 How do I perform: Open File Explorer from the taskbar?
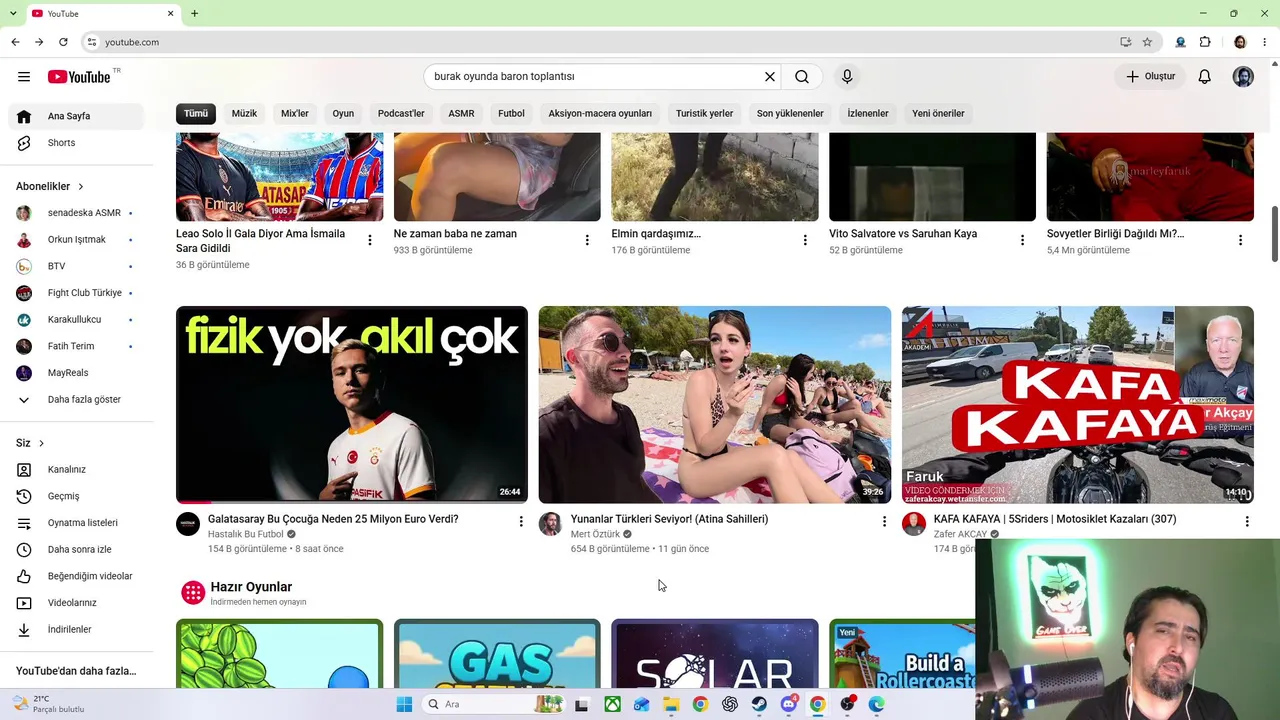(671, 704)
